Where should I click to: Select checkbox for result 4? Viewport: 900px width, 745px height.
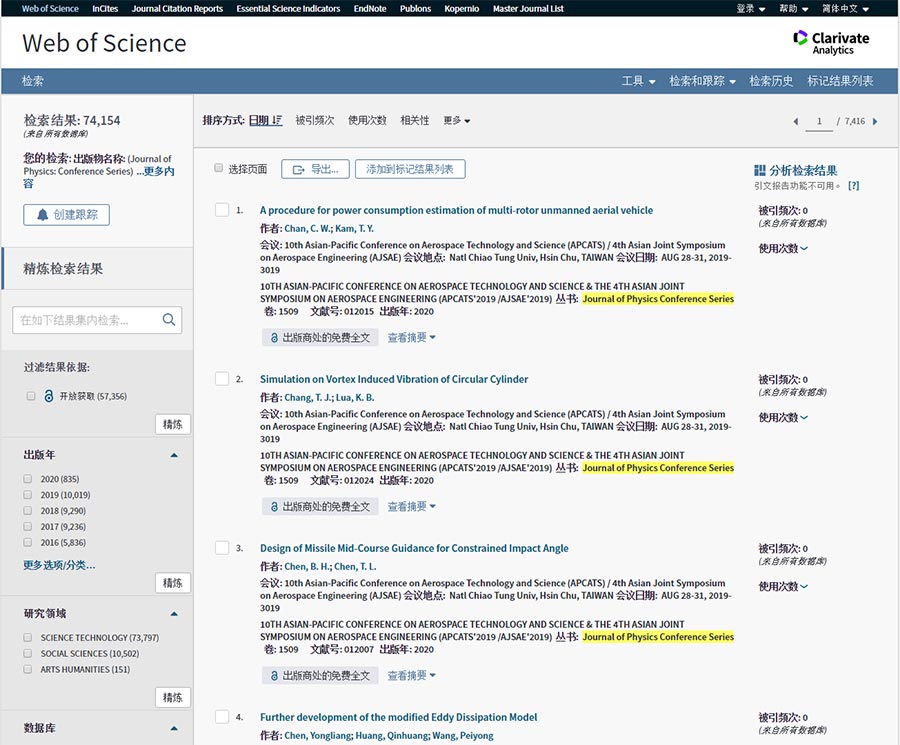point(222,716)
